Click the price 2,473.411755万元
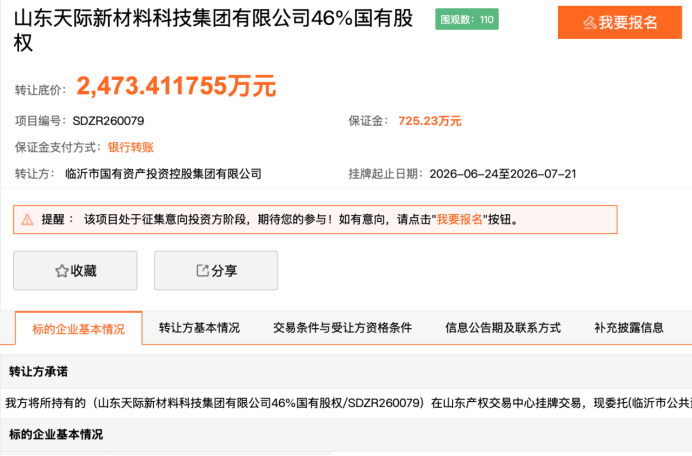 (x=176, y=86)
